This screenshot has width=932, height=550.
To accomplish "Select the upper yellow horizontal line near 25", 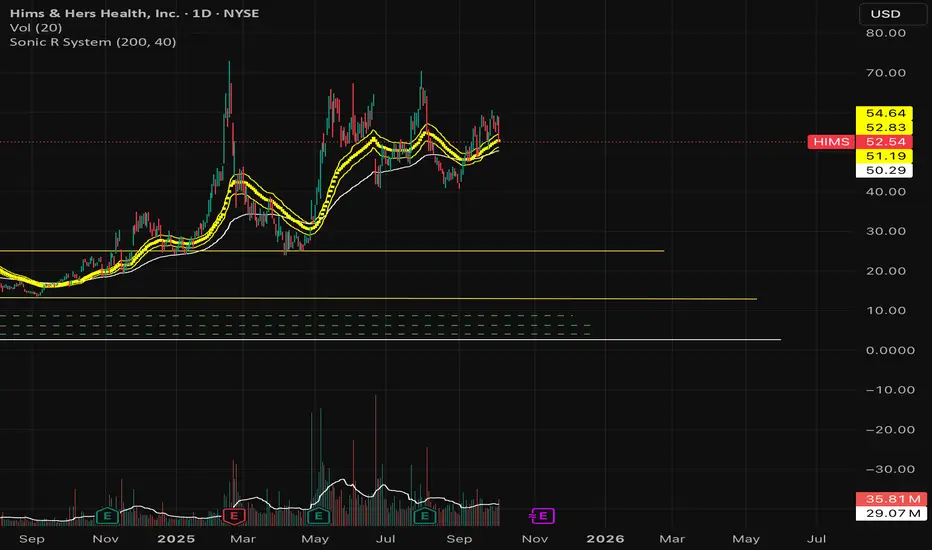I will coord(332,251).
